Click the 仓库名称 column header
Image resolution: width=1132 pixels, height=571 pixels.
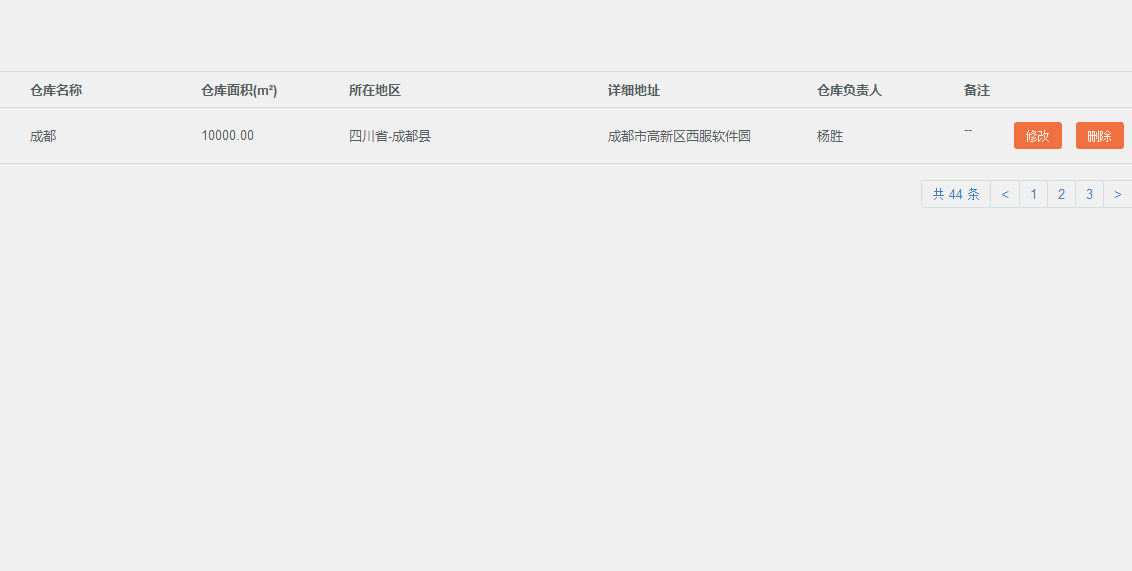coord(56,90)
